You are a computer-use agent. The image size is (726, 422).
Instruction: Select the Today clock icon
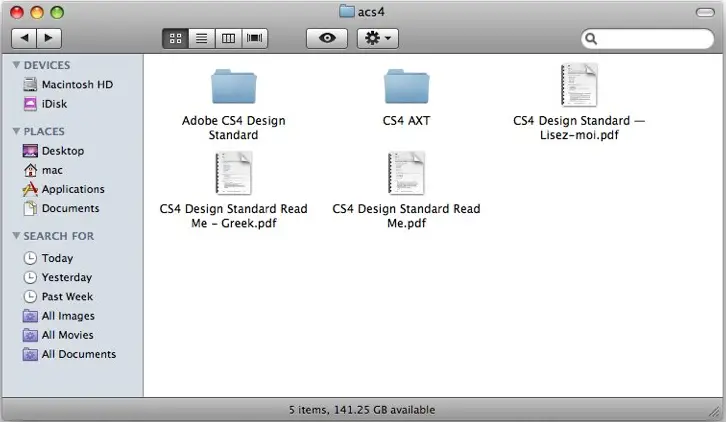[30, 258]
